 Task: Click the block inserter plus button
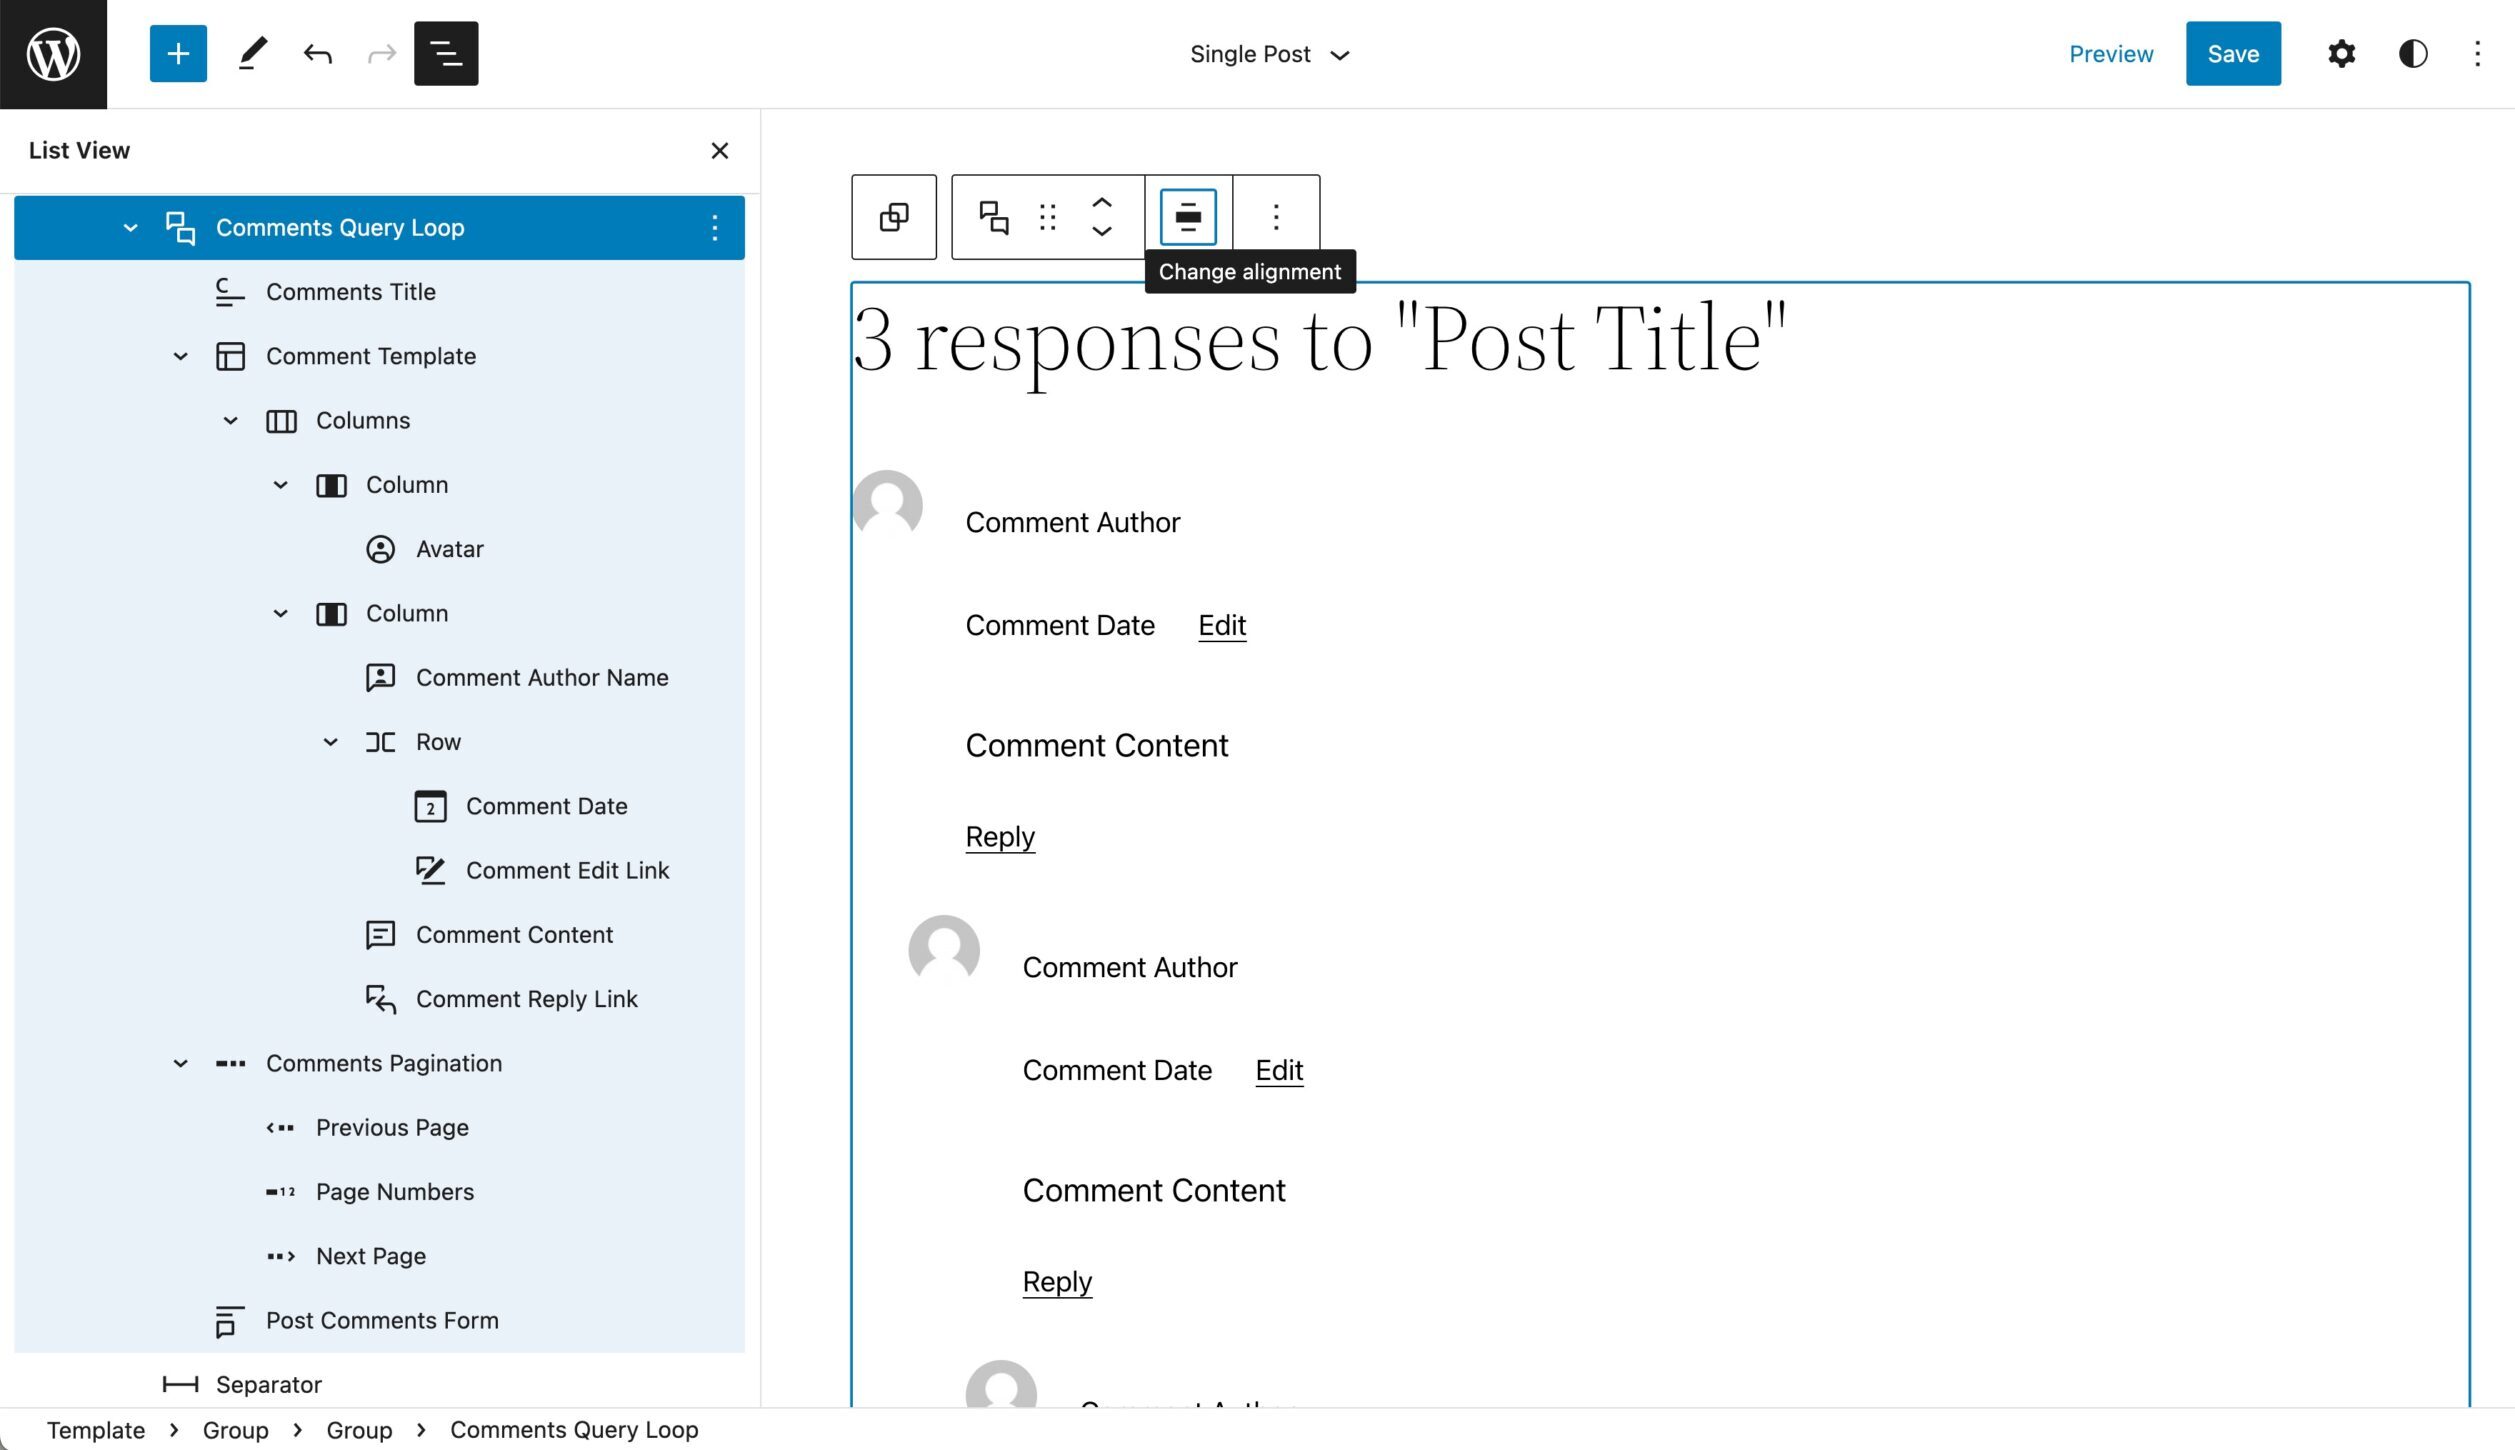click(178, 54)
